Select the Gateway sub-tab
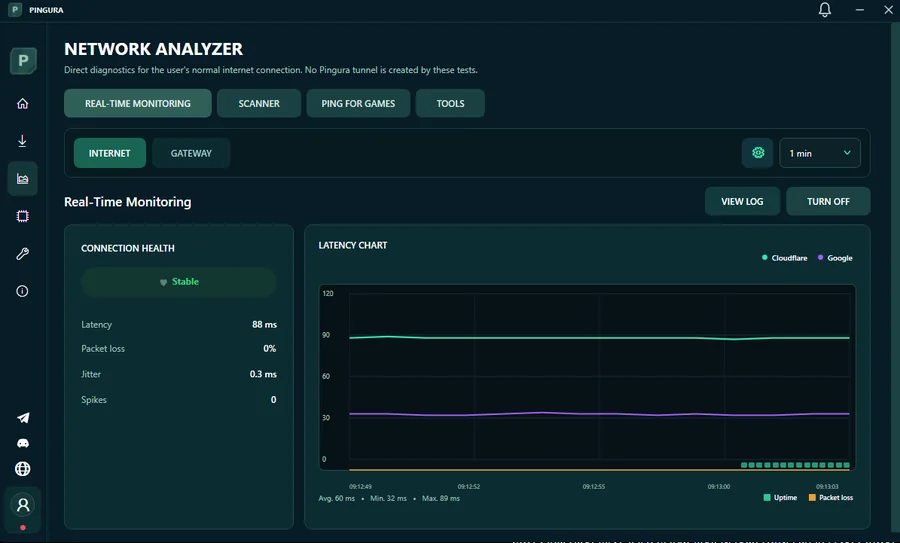The width and height of the screenshot is (900, 543). (191, 153)
